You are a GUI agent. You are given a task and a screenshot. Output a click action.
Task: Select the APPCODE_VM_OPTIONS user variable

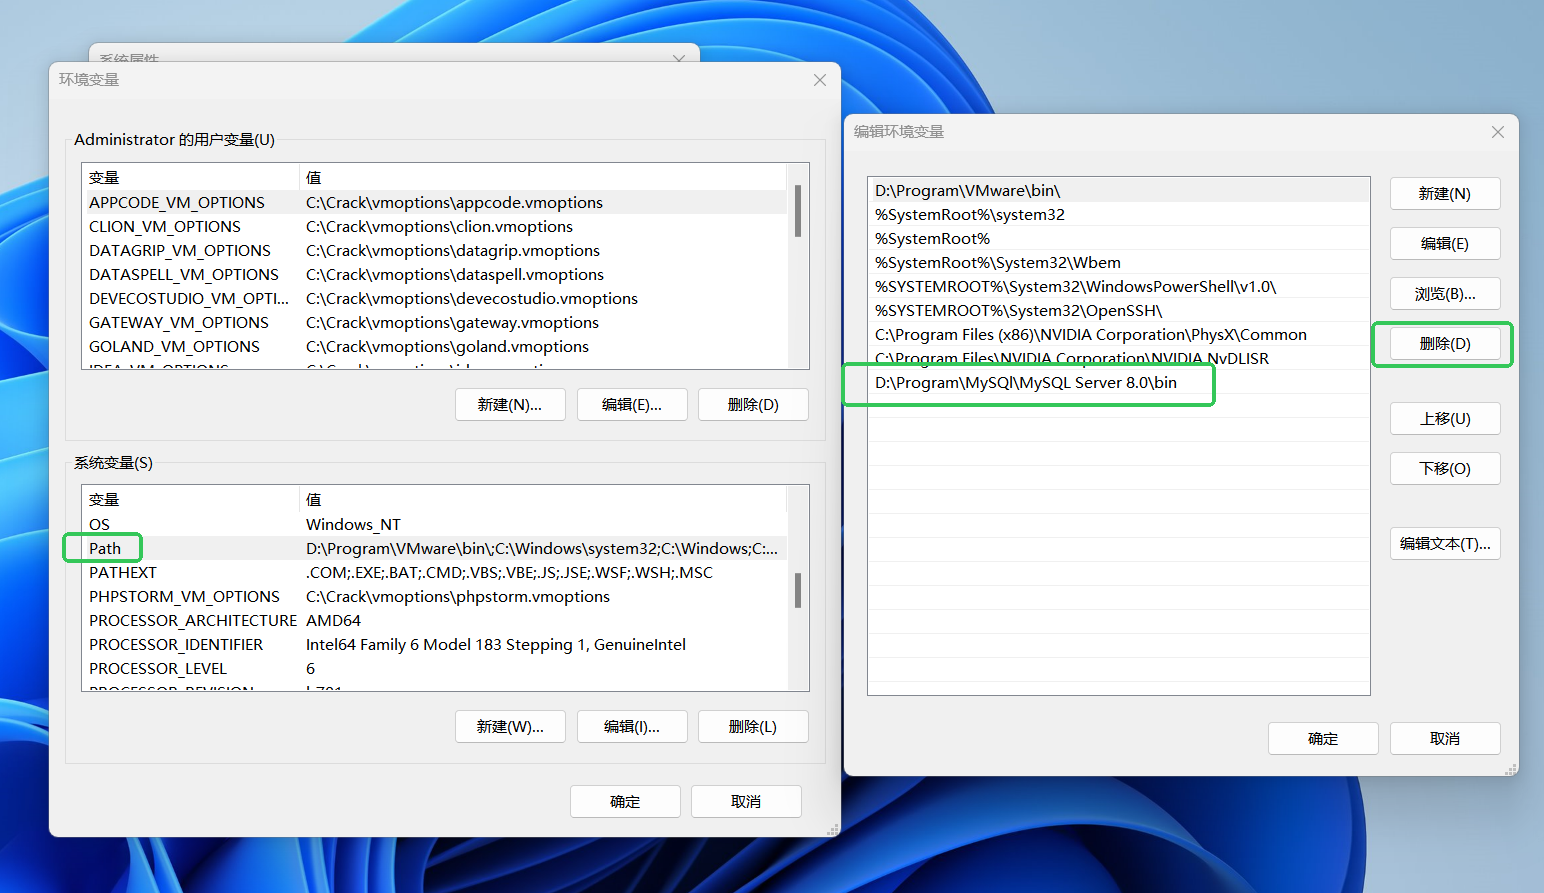point(435,203)
